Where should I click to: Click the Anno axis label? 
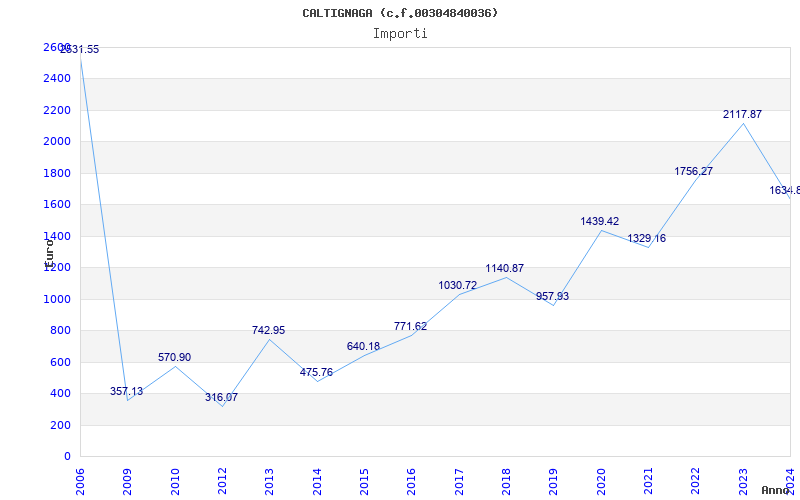click(775, 490)
